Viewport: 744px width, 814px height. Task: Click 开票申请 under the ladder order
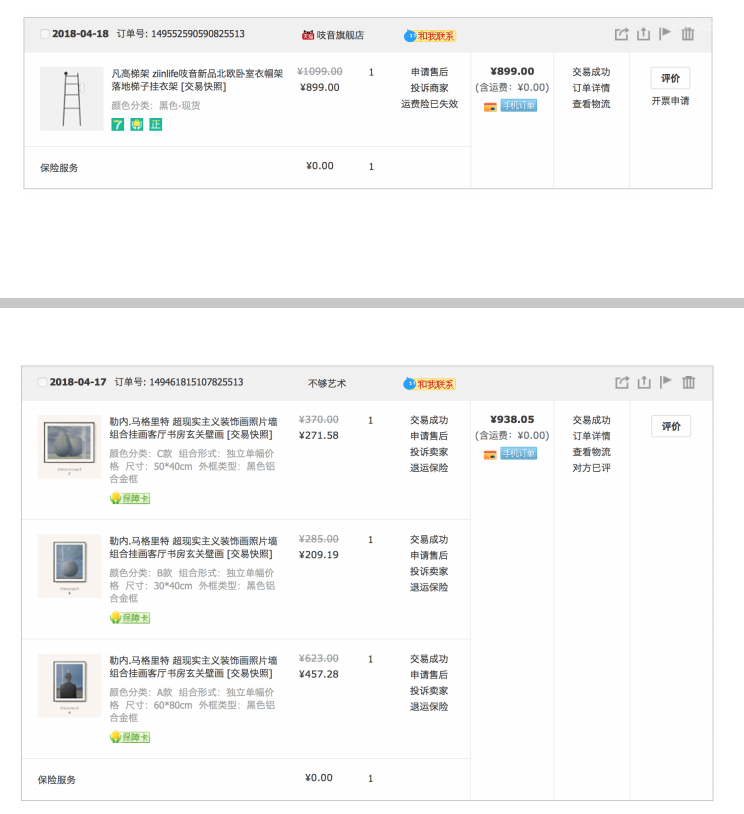(x=670, y=101)
